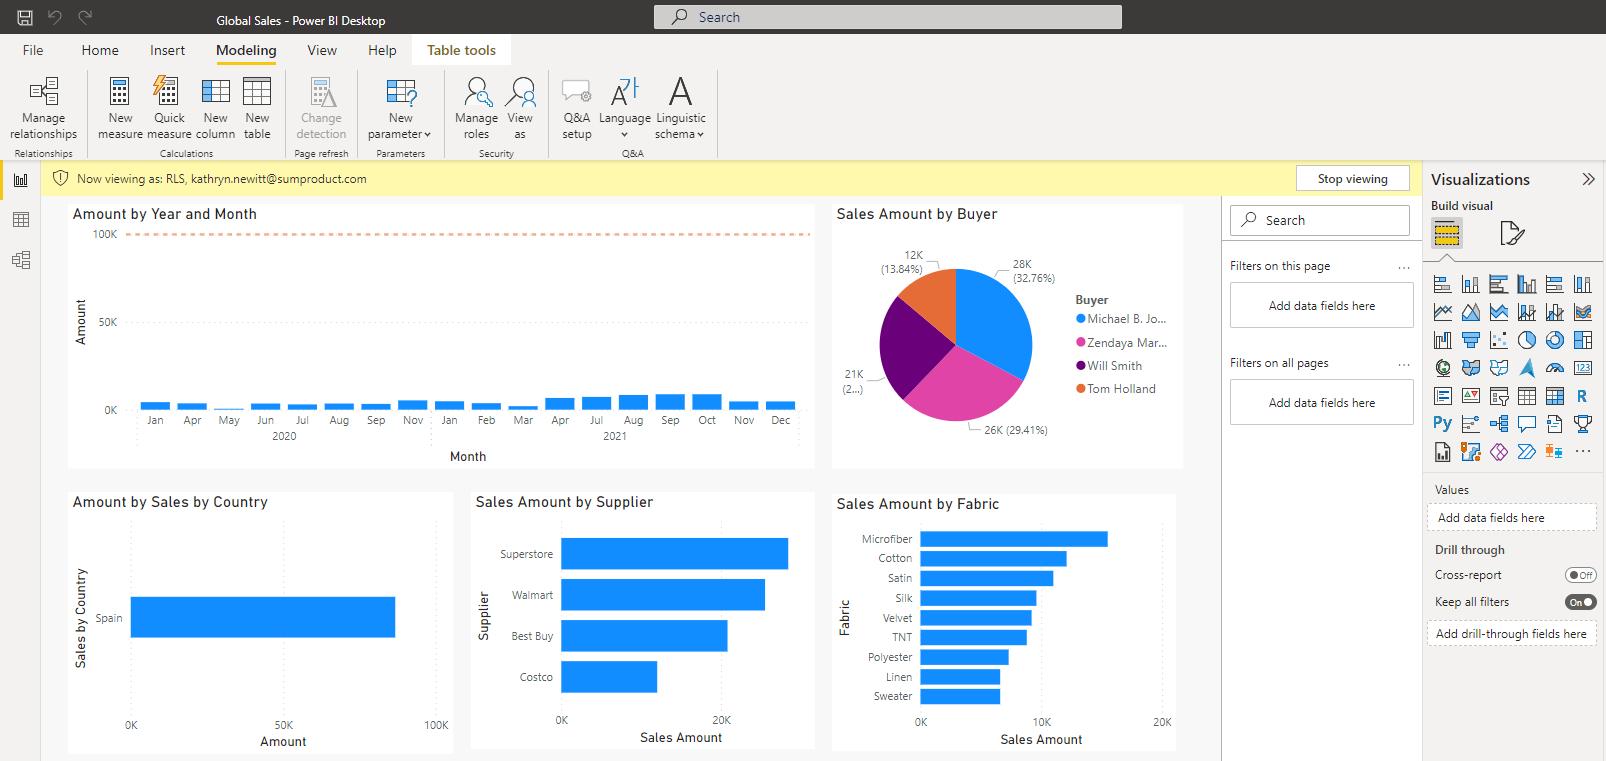Add a New column

pos(215,108)
